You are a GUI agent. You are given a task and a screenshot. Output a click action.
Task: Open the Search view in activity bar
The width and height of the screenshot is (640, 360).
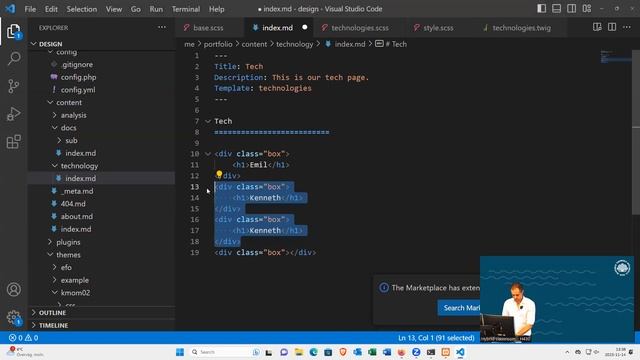[x=14, y=58]
